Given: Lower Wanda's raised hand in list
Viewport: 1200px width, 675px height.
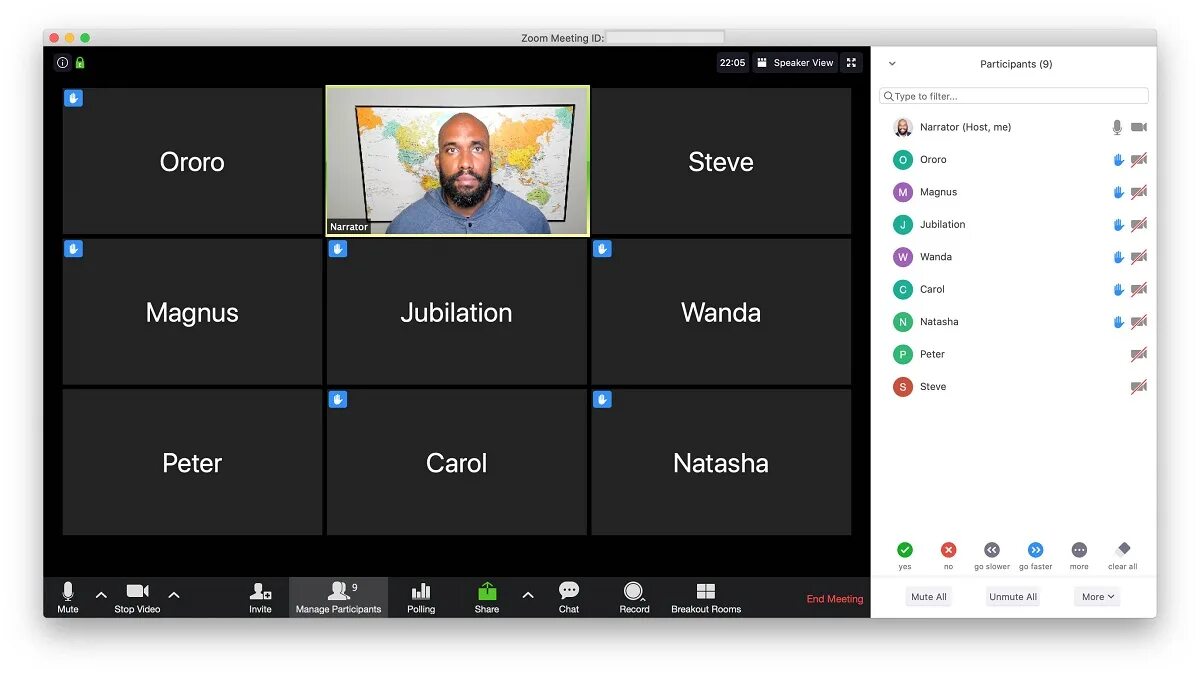Looking at the screenshot, I should point(1119,257).
